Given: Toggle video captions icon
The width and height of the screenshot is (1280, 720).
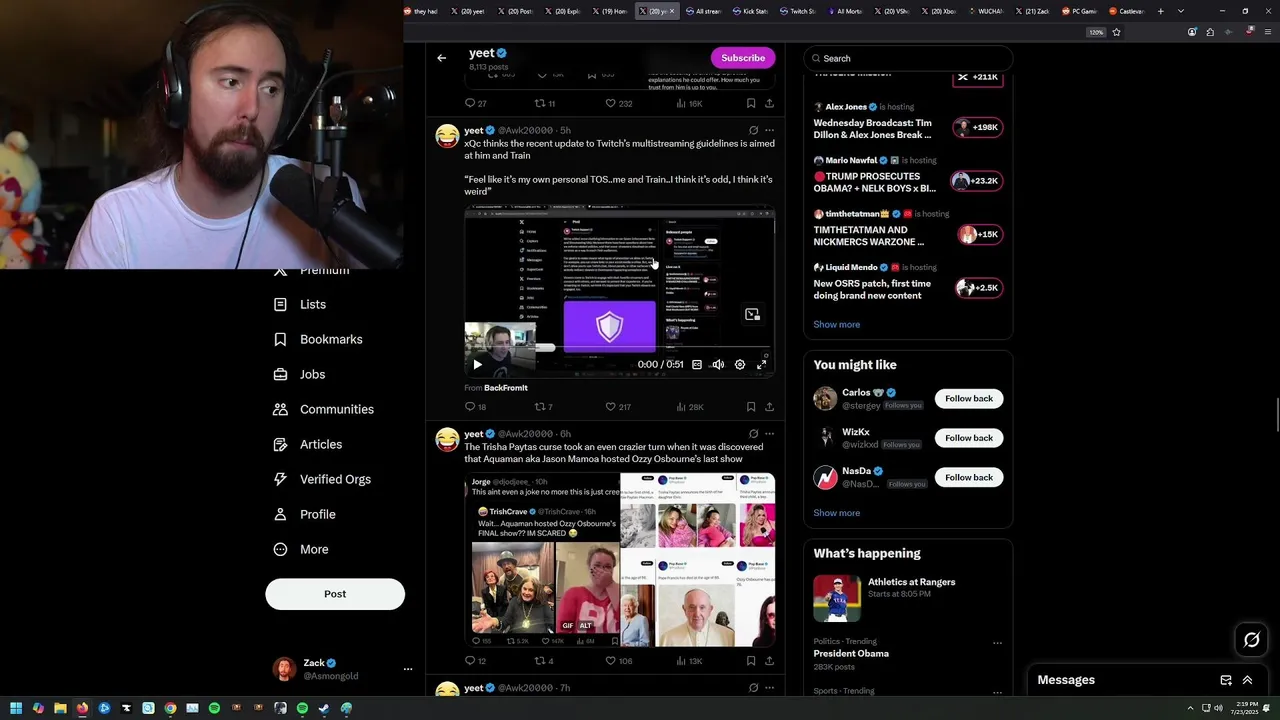Looking at the screenshot, I should pyautogui.click(x=697, y=365).
